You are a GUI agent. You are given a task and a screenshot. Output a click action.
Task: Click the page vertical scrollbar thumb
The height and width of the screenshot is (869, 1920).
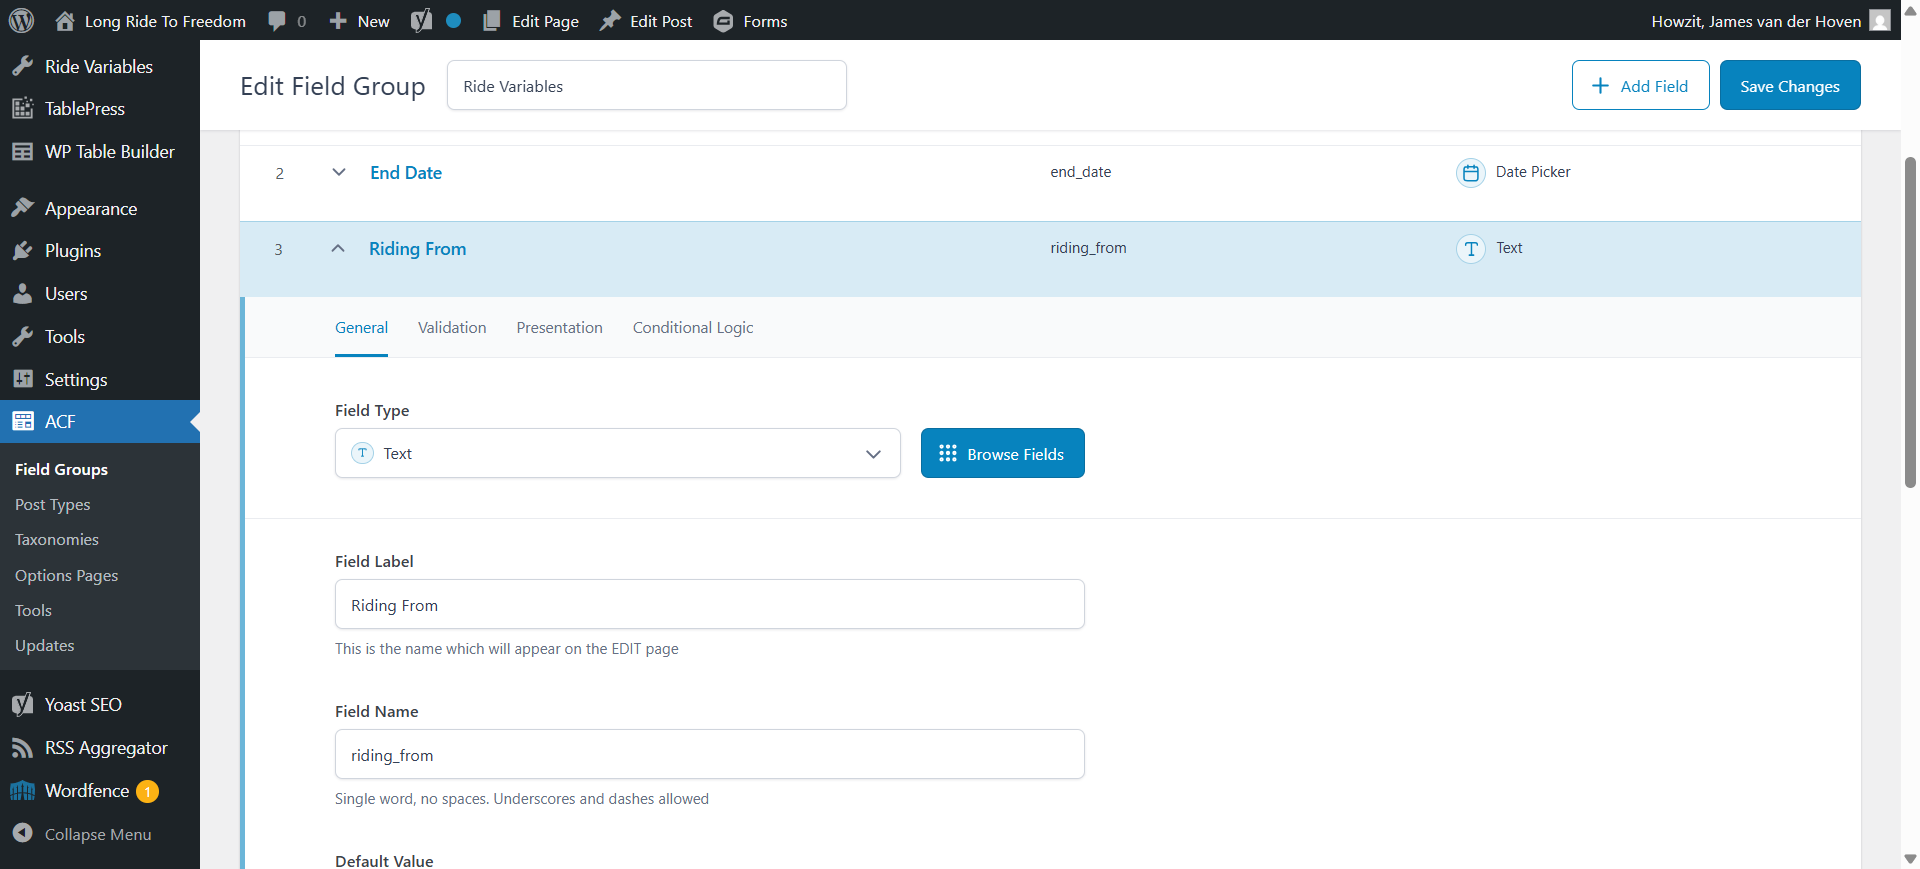pos(1910,322)
